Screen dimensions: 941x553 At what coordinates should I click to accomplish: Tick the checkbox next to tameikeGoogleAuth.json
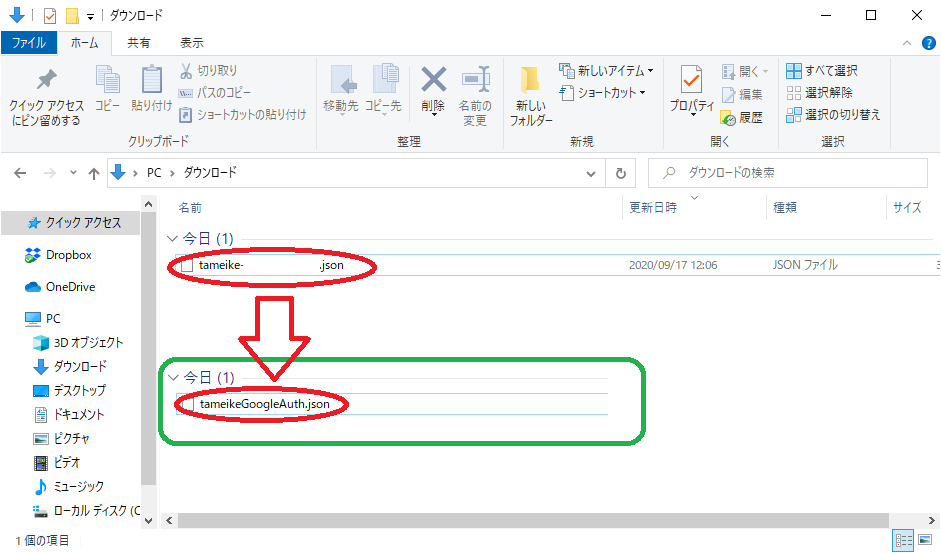click(x=186, y=404)
